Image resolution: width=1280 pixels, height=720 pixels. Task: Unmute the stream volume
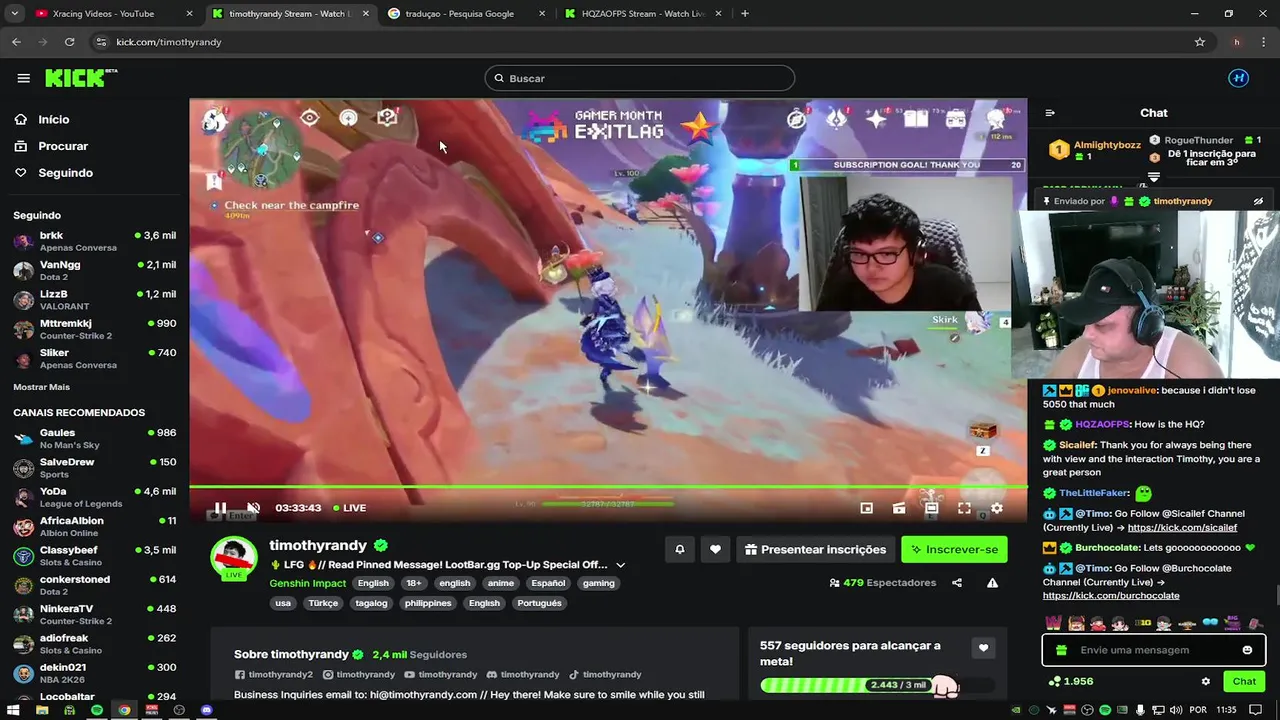(254, 508)
